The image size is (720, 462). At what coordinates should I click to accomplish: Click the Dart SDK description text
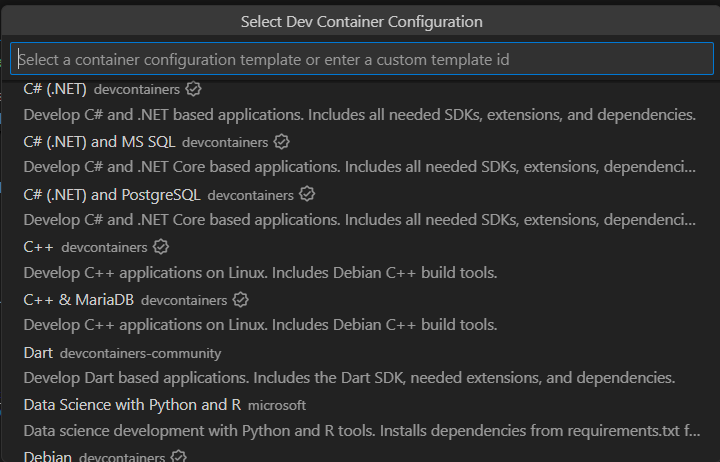(x=349, y=378)
